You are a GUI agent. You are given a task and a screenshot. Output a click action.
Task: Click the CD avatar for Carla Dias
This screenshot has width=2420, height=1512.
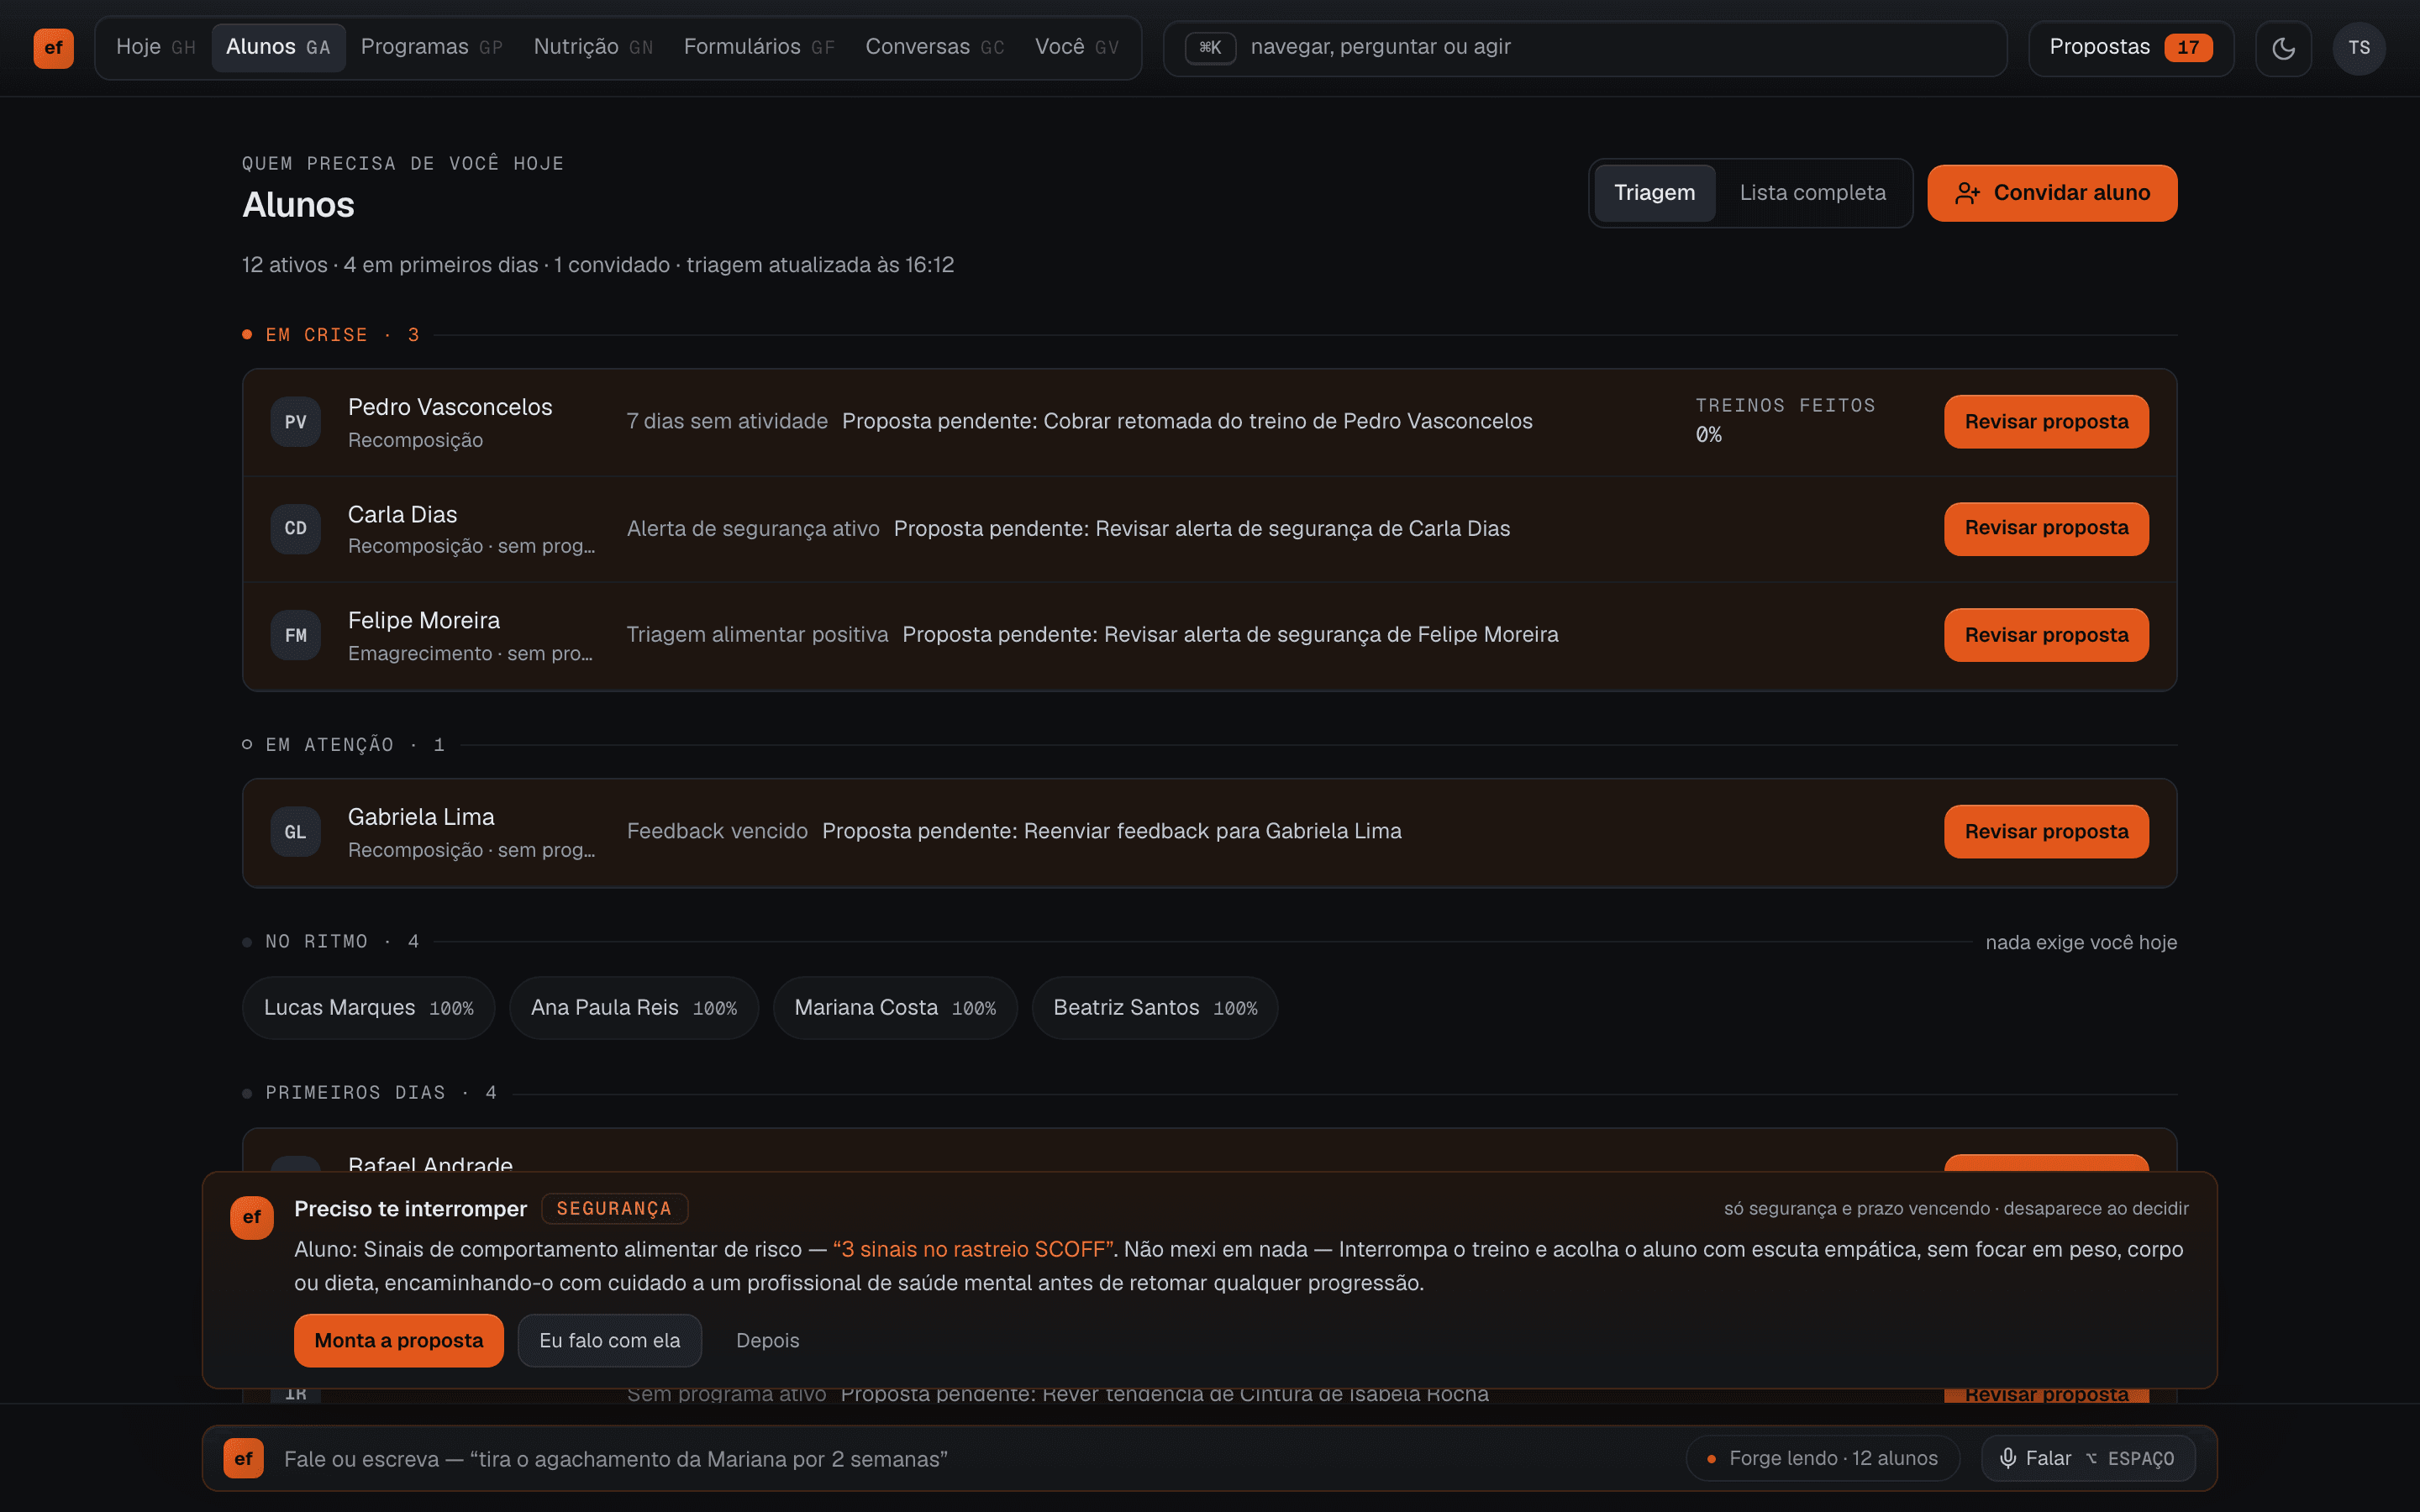coord(295,528)
